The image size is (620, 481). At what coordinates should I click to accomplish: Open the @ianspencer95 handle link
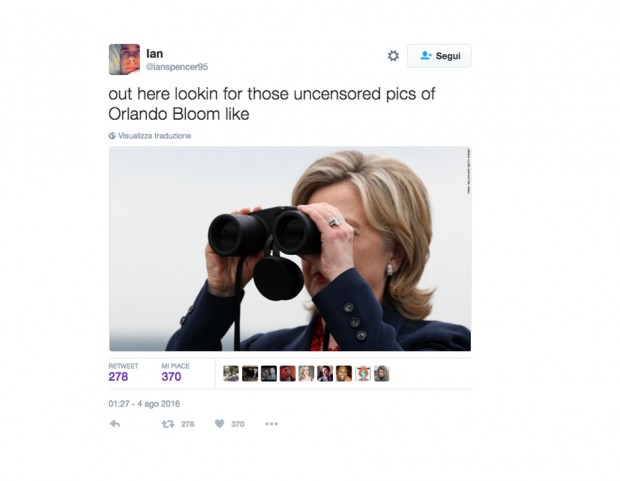177,67
